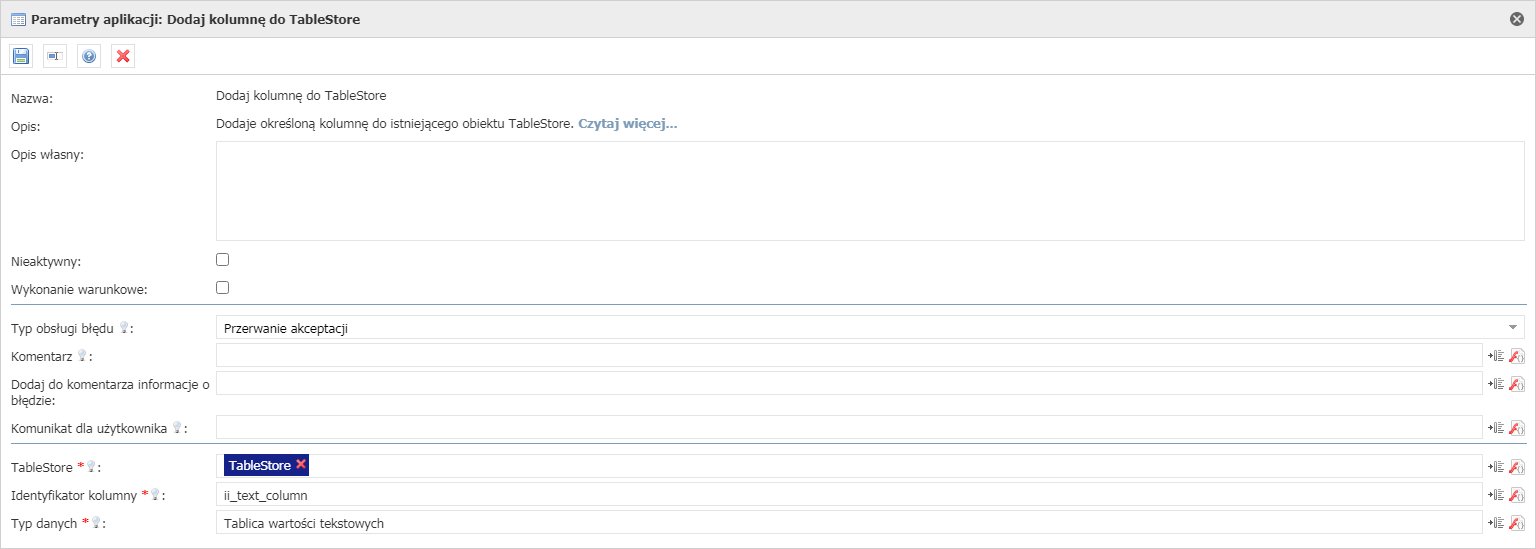Close the Parametry aplikacji dialog
This screenshot has height=549, width=1536.
(x=1517, y=19)
